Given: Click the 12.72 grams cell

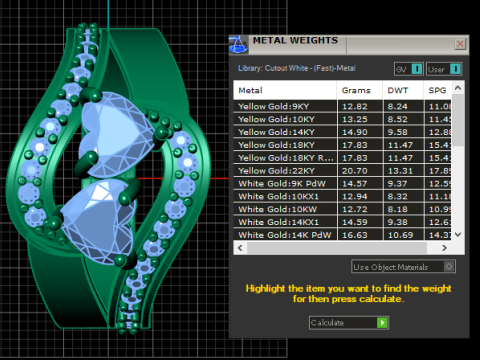Looking at the screenshot, I should 360,209.
